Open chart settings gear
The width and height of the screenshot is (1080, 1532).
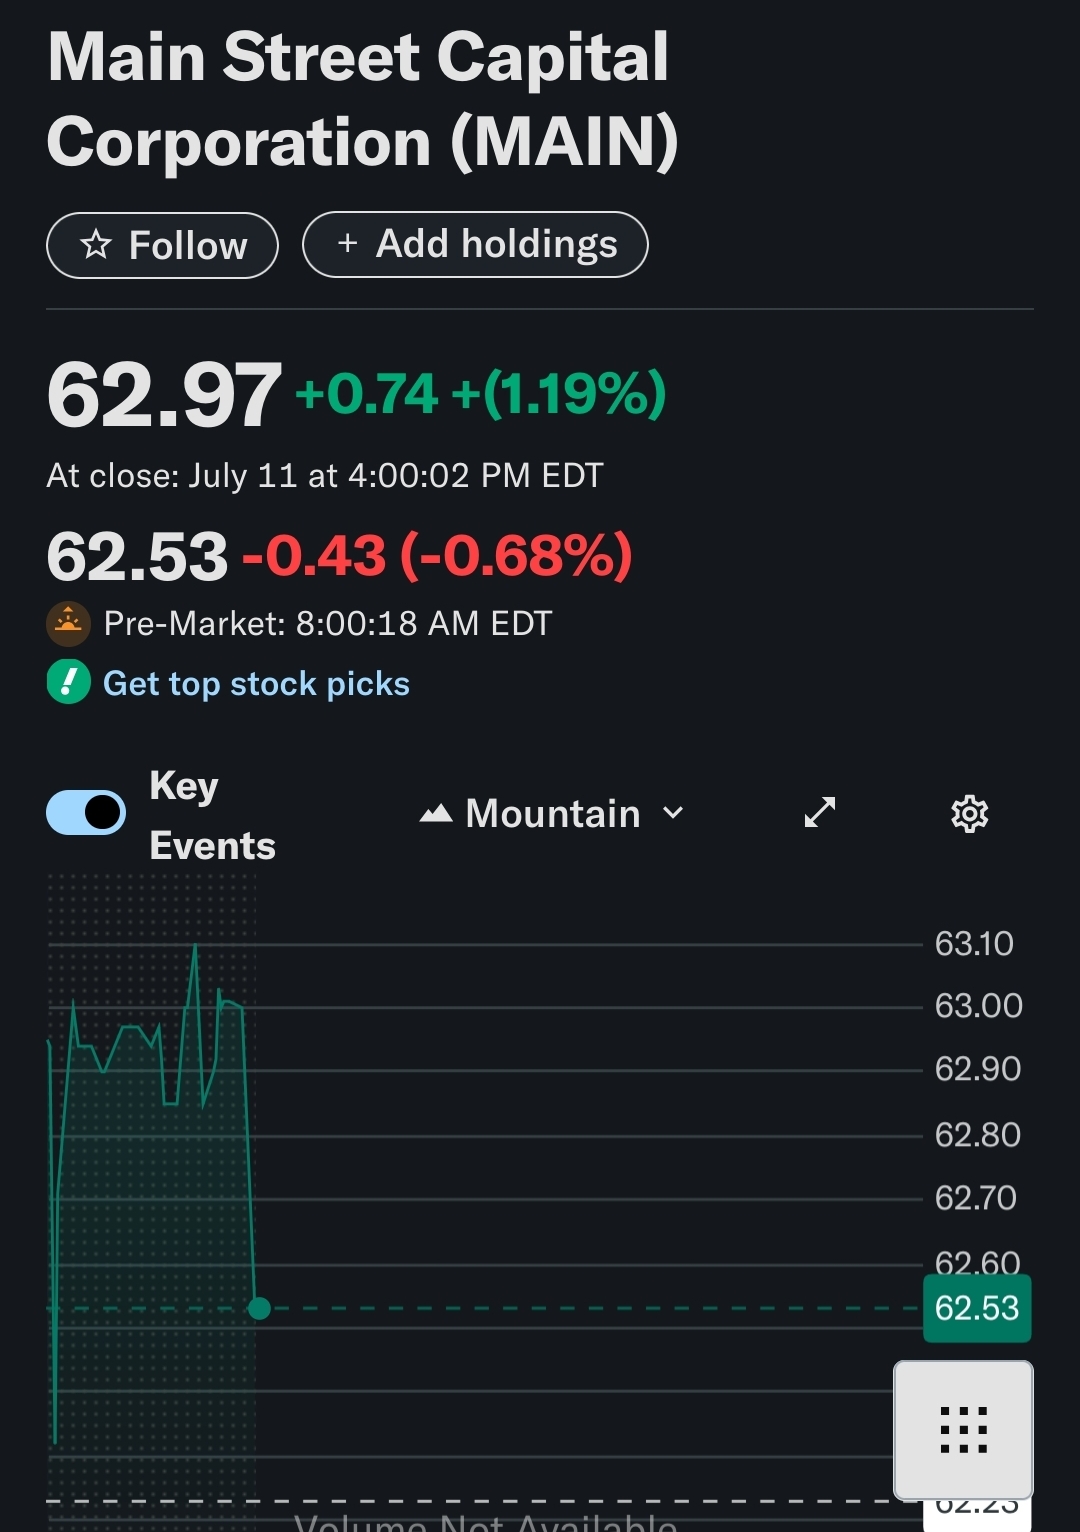click(969, 813)
